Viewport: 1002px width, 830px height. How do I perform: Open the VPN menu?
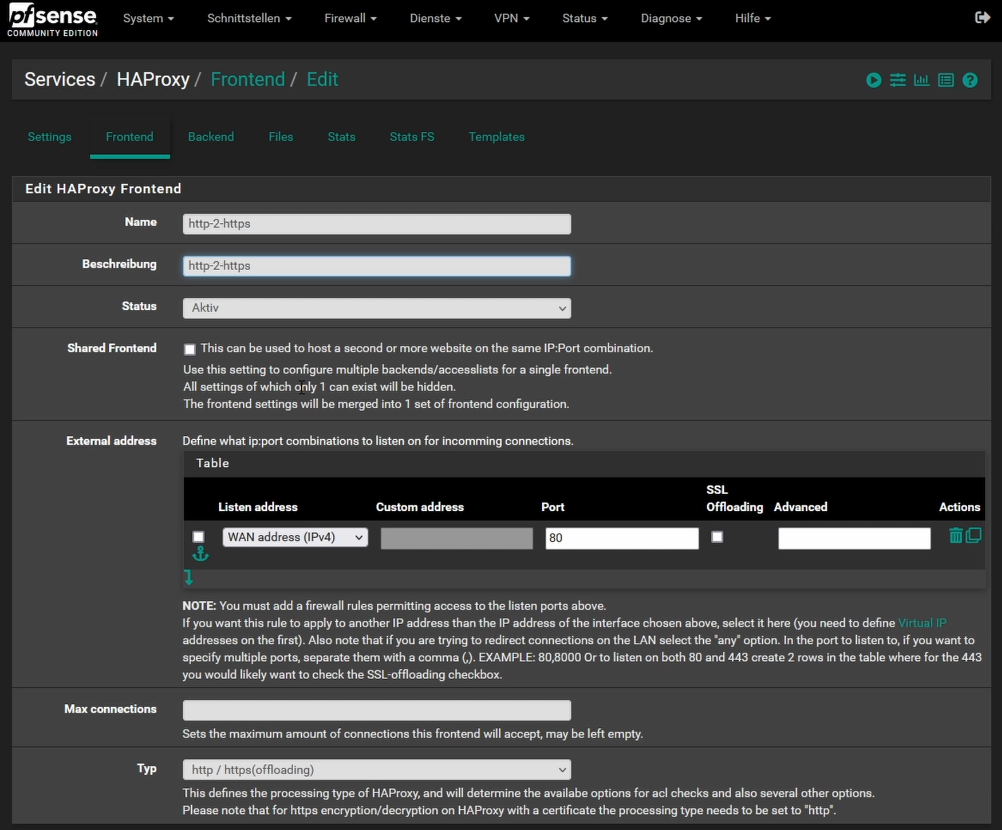pos(512,18)
